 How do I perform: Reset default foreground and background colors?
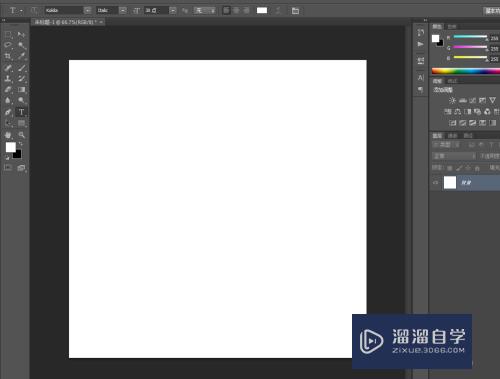point(7,158)
